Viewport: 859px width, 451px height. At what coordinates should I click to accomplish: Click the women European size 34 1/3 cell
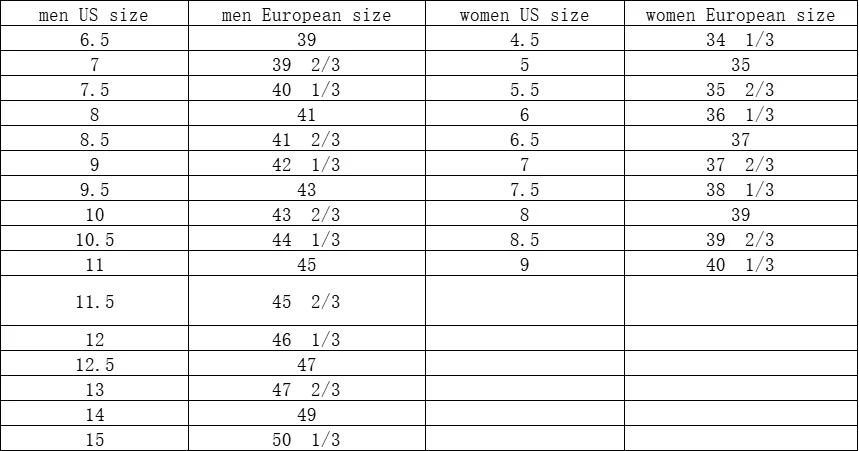coord(740,40)
